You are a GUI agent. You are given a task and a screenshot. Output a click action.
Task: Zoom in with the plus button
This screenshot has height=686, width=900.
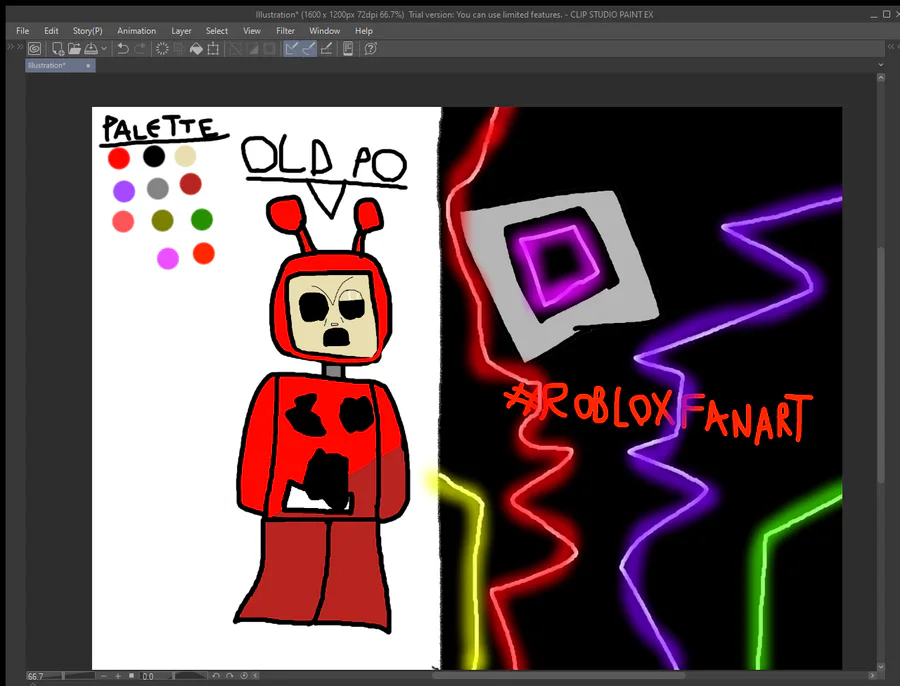pyautogui.click(x=118, y=676)
